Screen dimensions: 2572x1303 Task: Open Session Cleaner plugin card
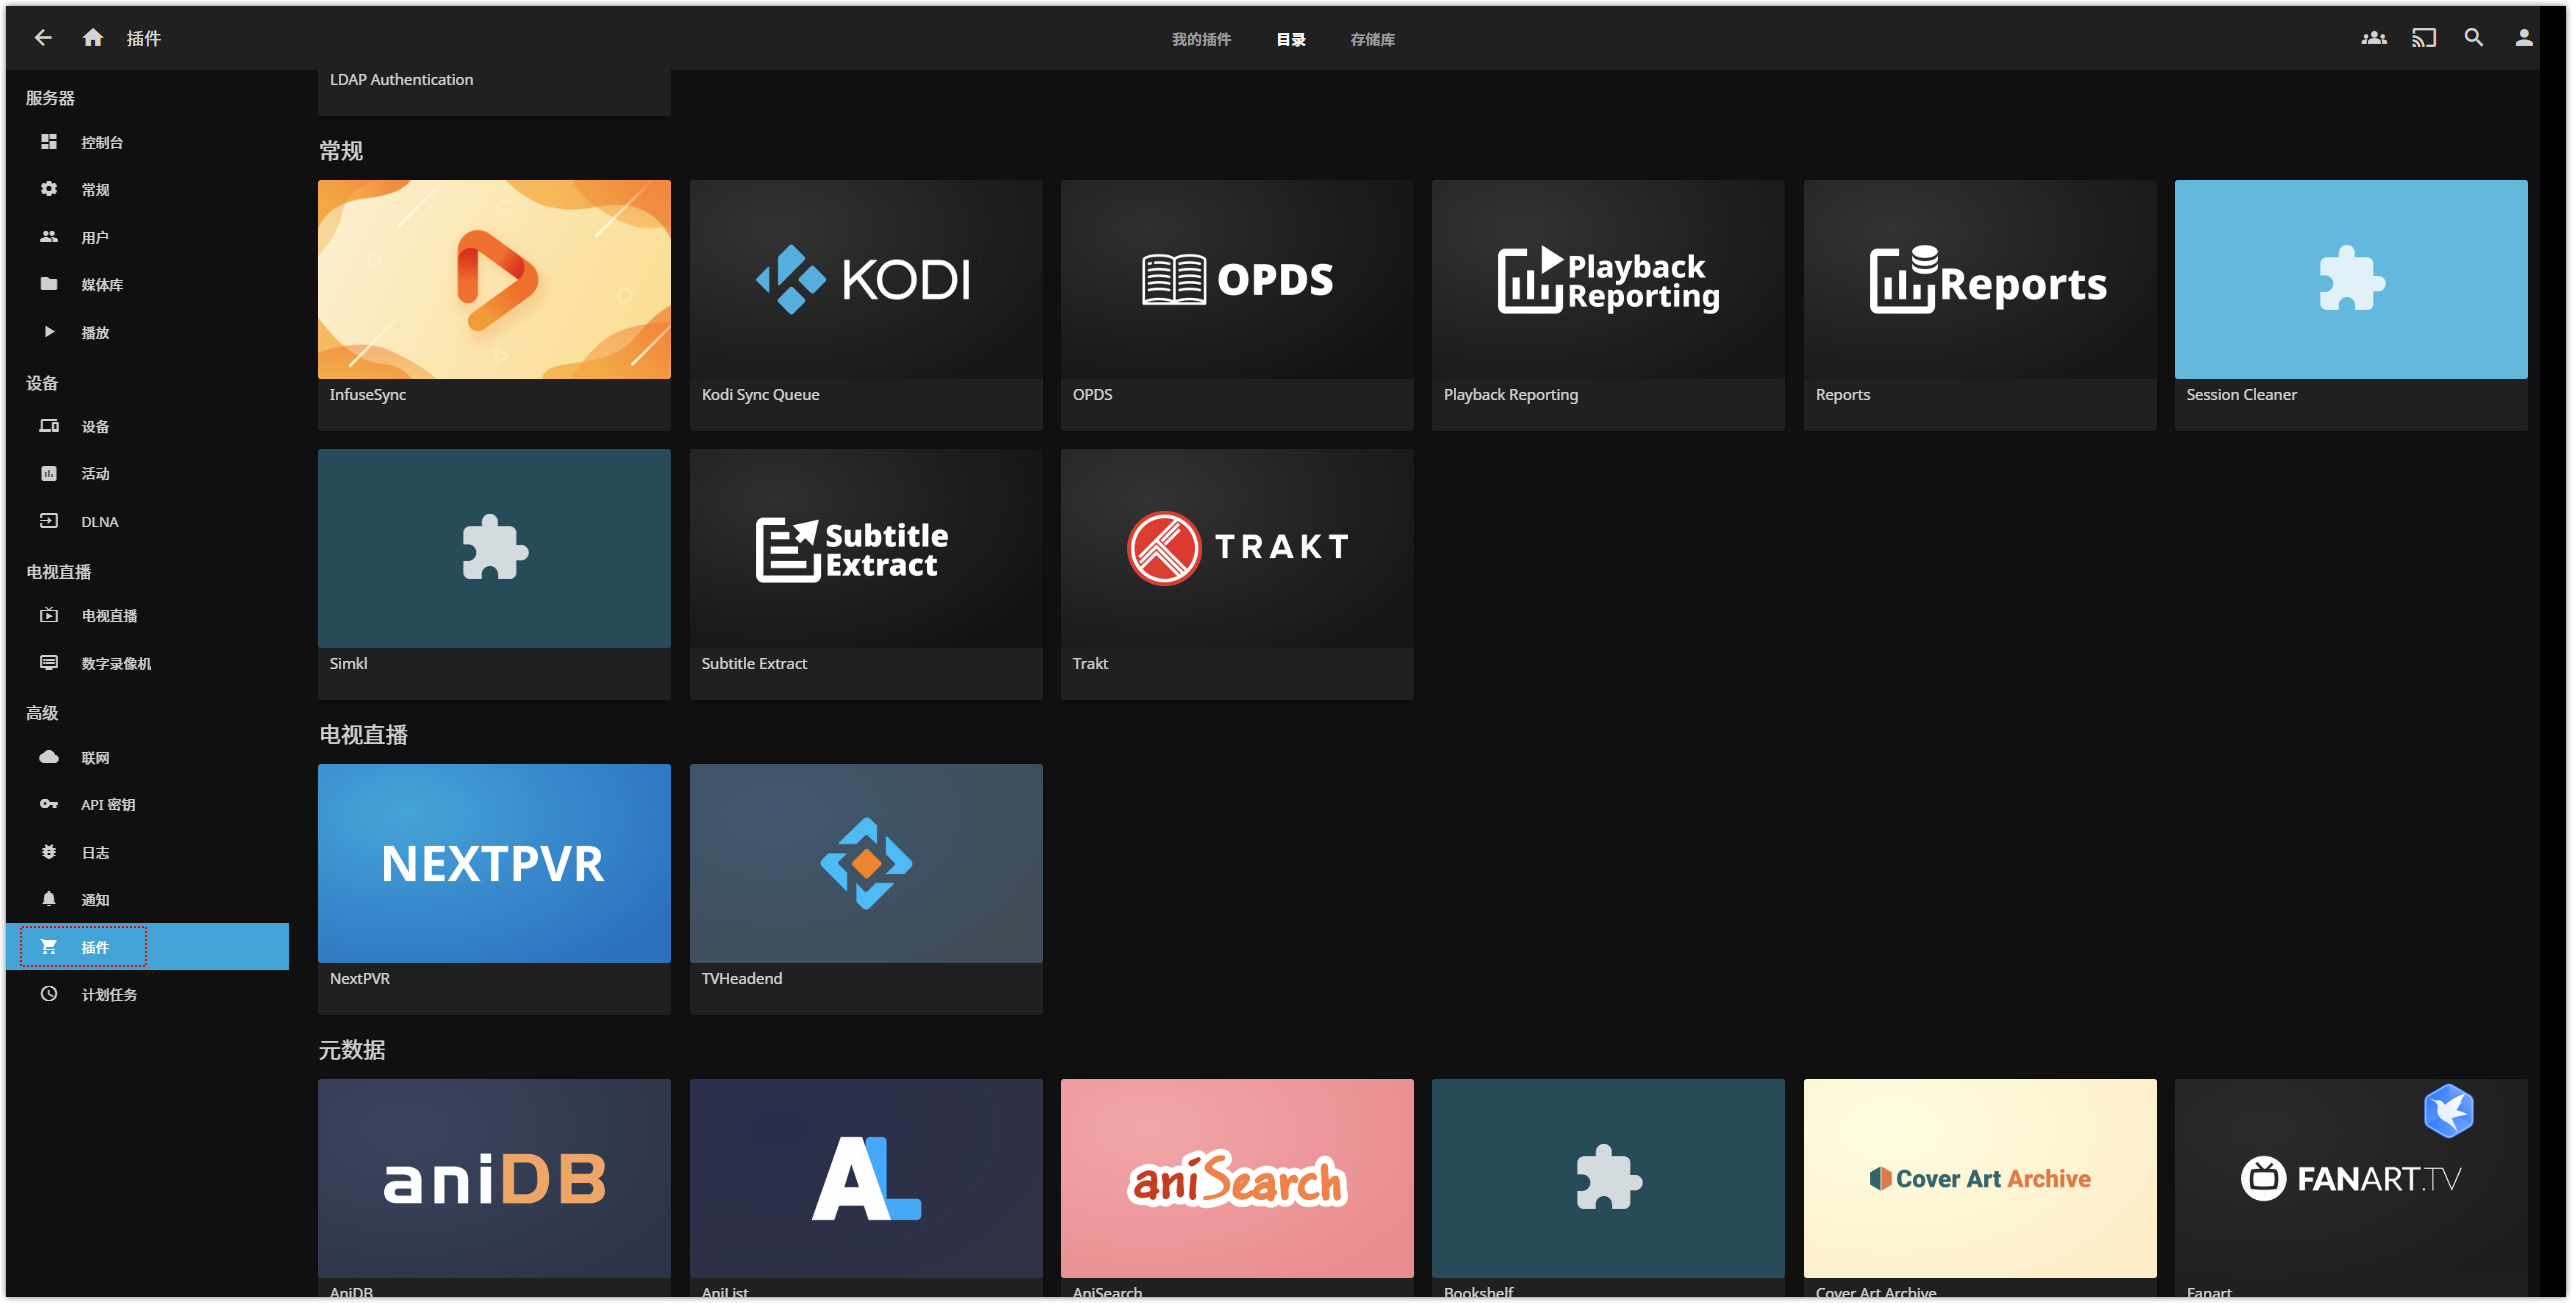tap(2351, 305)
